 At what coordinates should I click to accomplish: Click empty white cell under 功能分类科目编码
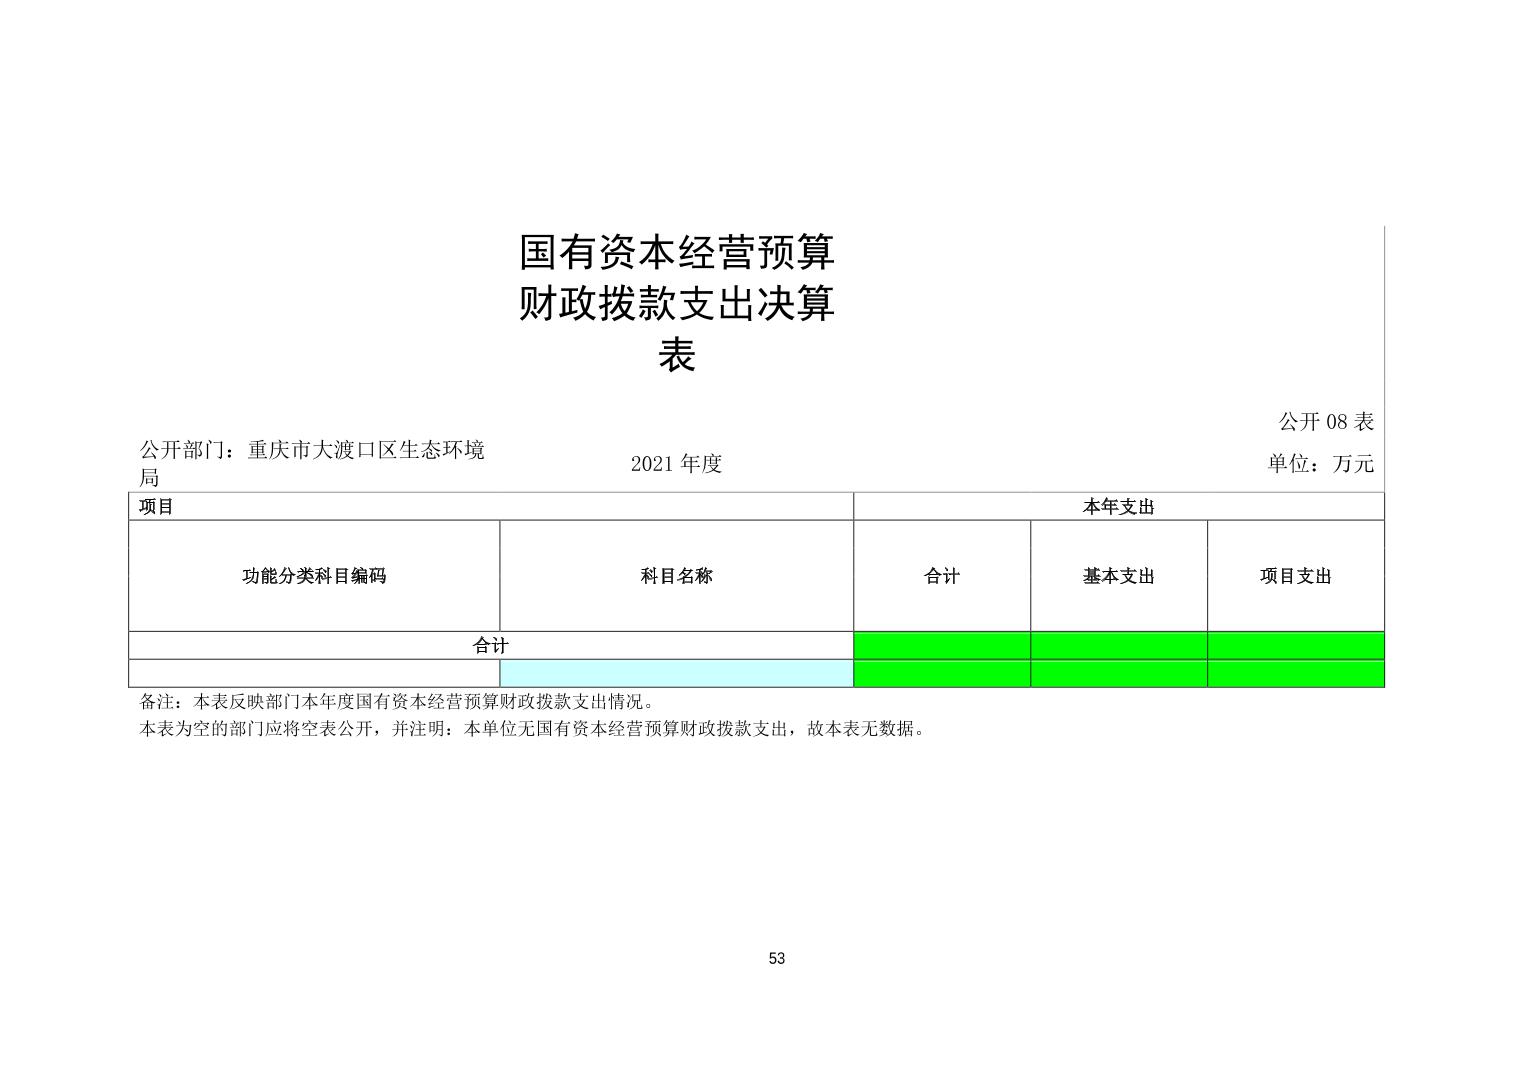pos(314,674)
